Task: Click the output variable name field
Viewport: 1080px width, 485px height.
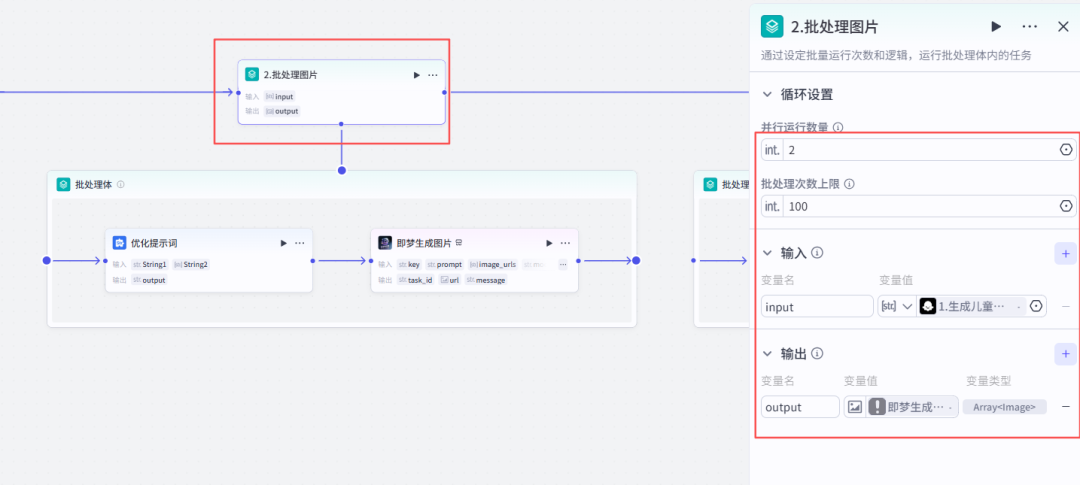Action: point(800,407)
